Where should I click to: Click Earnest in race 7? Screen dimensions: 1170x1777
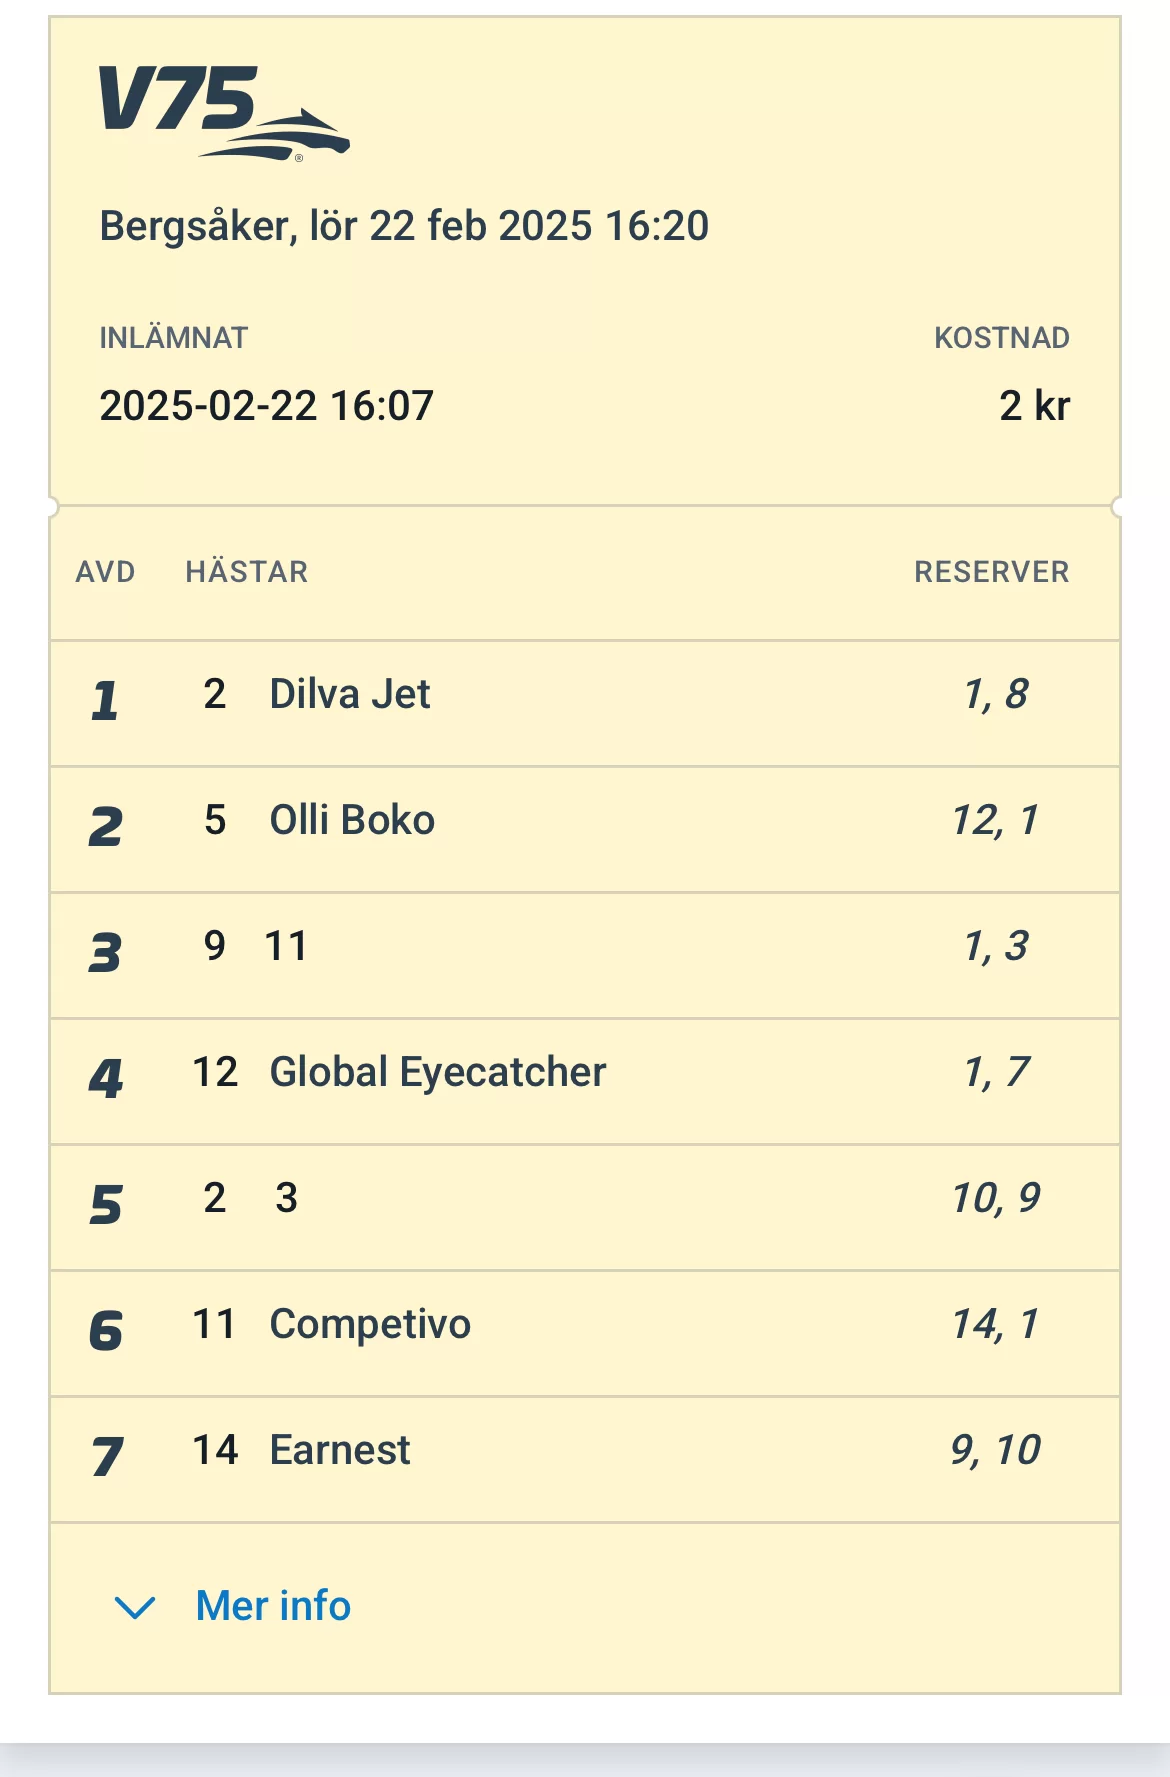pos(340,1450)
